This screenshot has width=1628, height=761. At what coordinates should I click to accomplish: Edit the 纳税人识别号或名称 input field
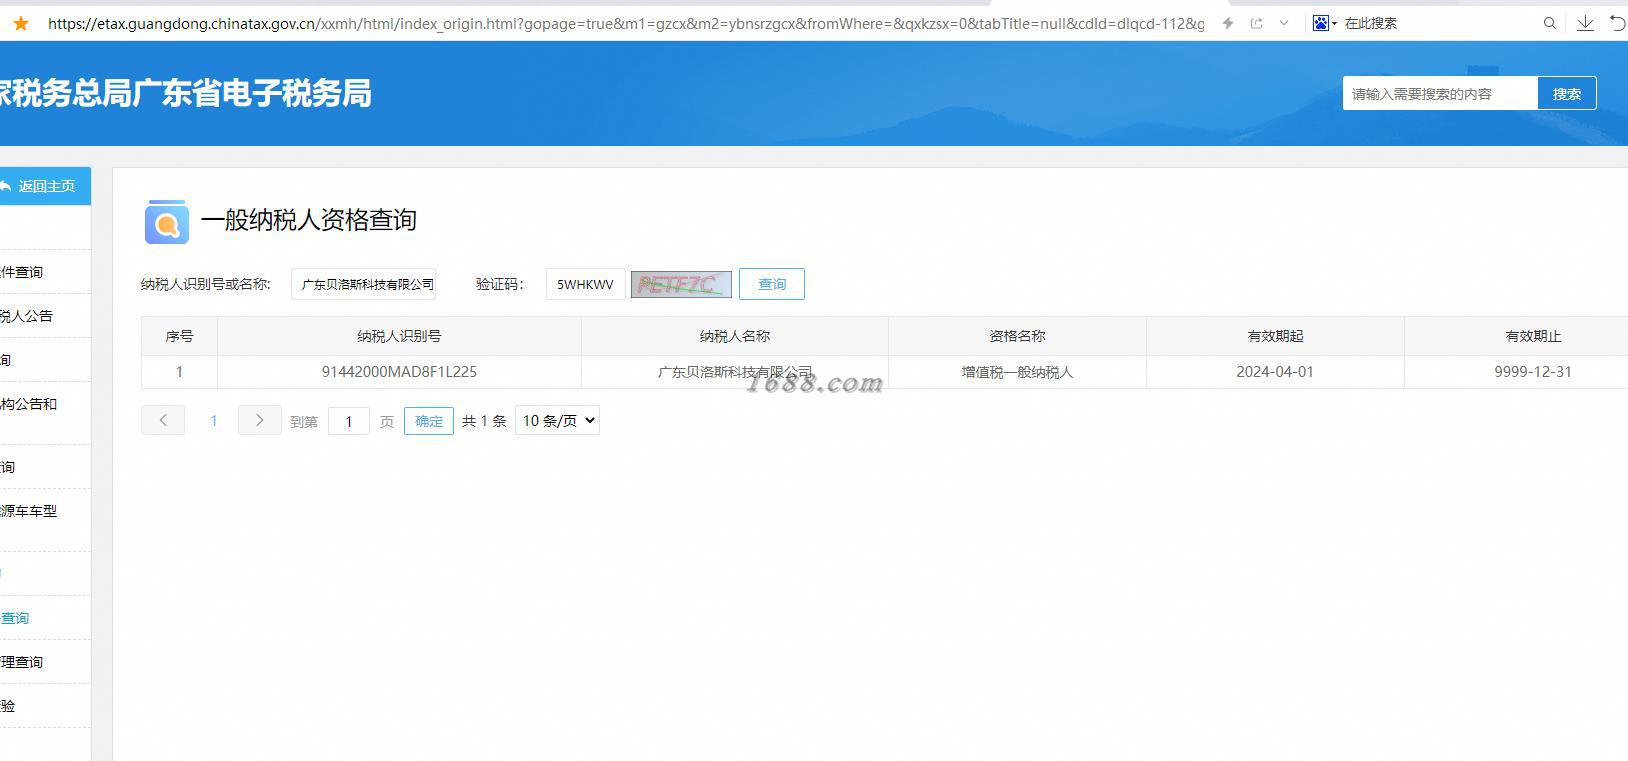(x=364, y=284)
